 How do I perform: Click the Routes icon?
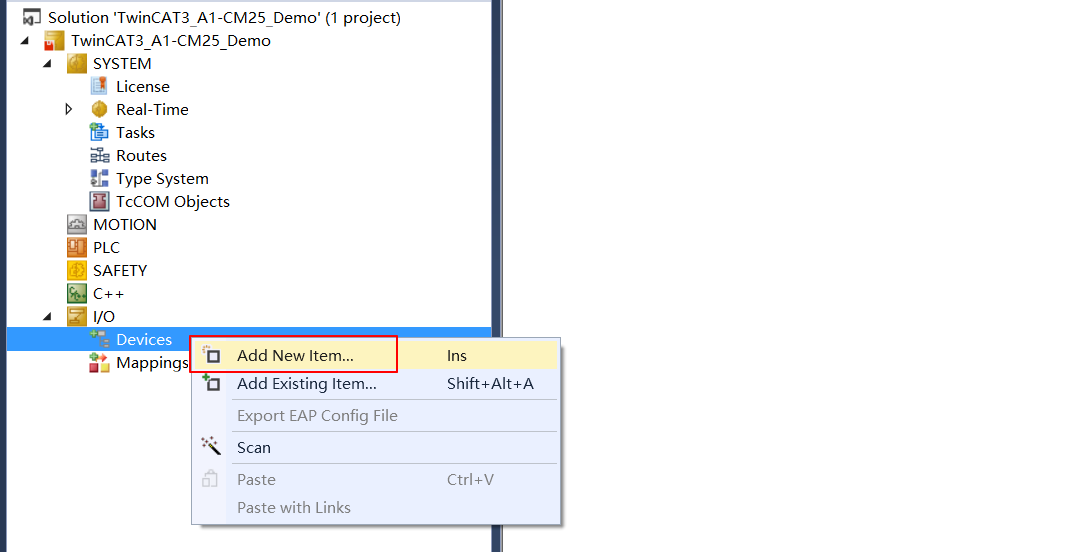pos(100,155)
